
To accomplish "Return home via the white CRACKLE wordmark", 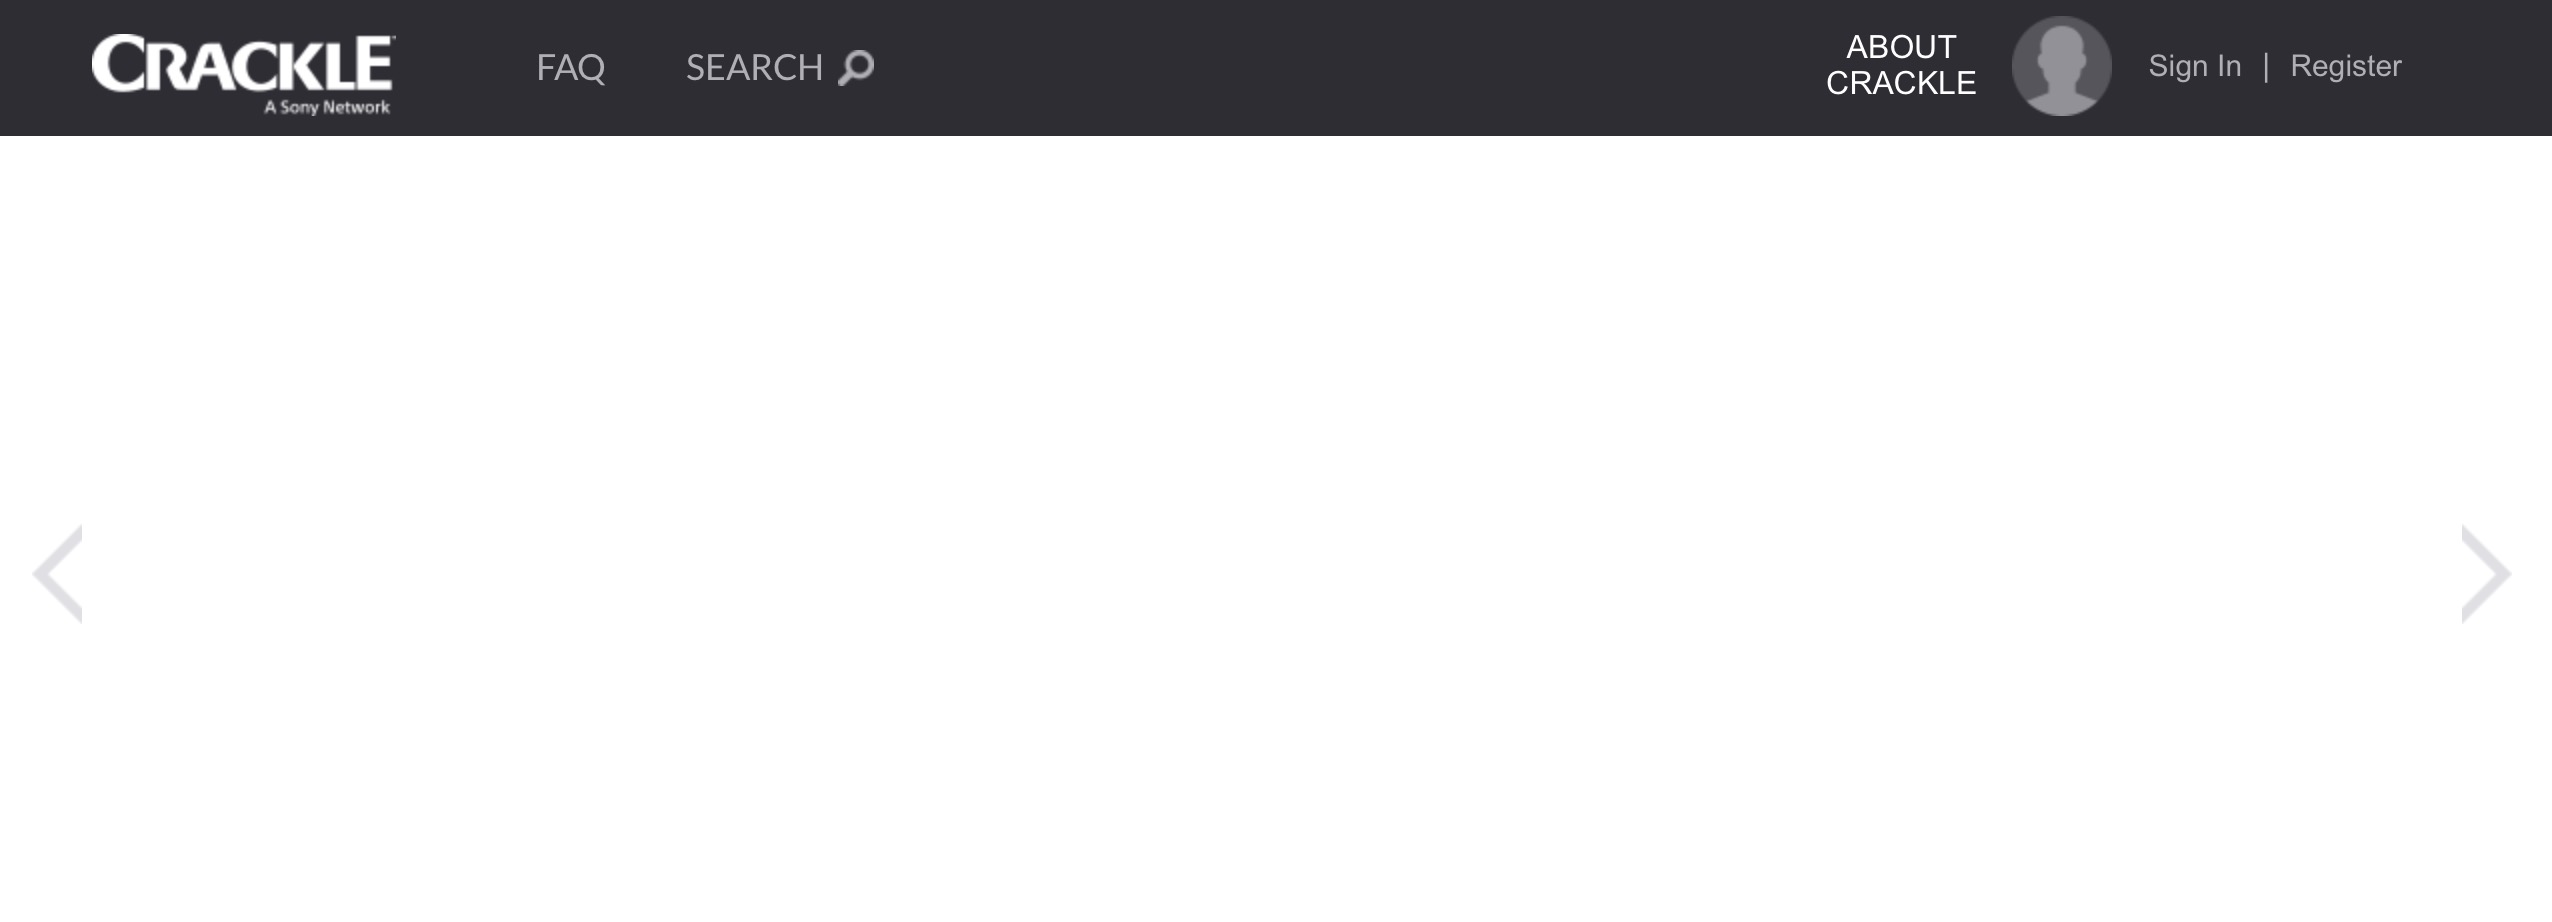I will (x=243, y=64).
